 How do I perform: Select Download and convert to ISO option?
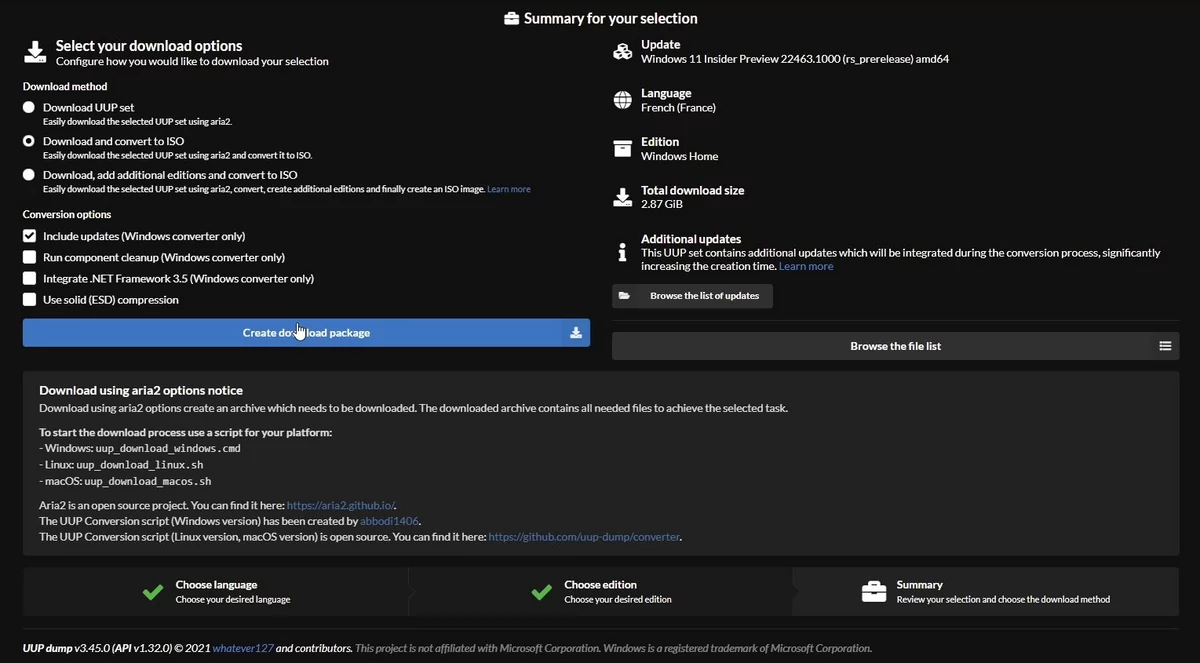pyautogui.click(x=29, y=141)
